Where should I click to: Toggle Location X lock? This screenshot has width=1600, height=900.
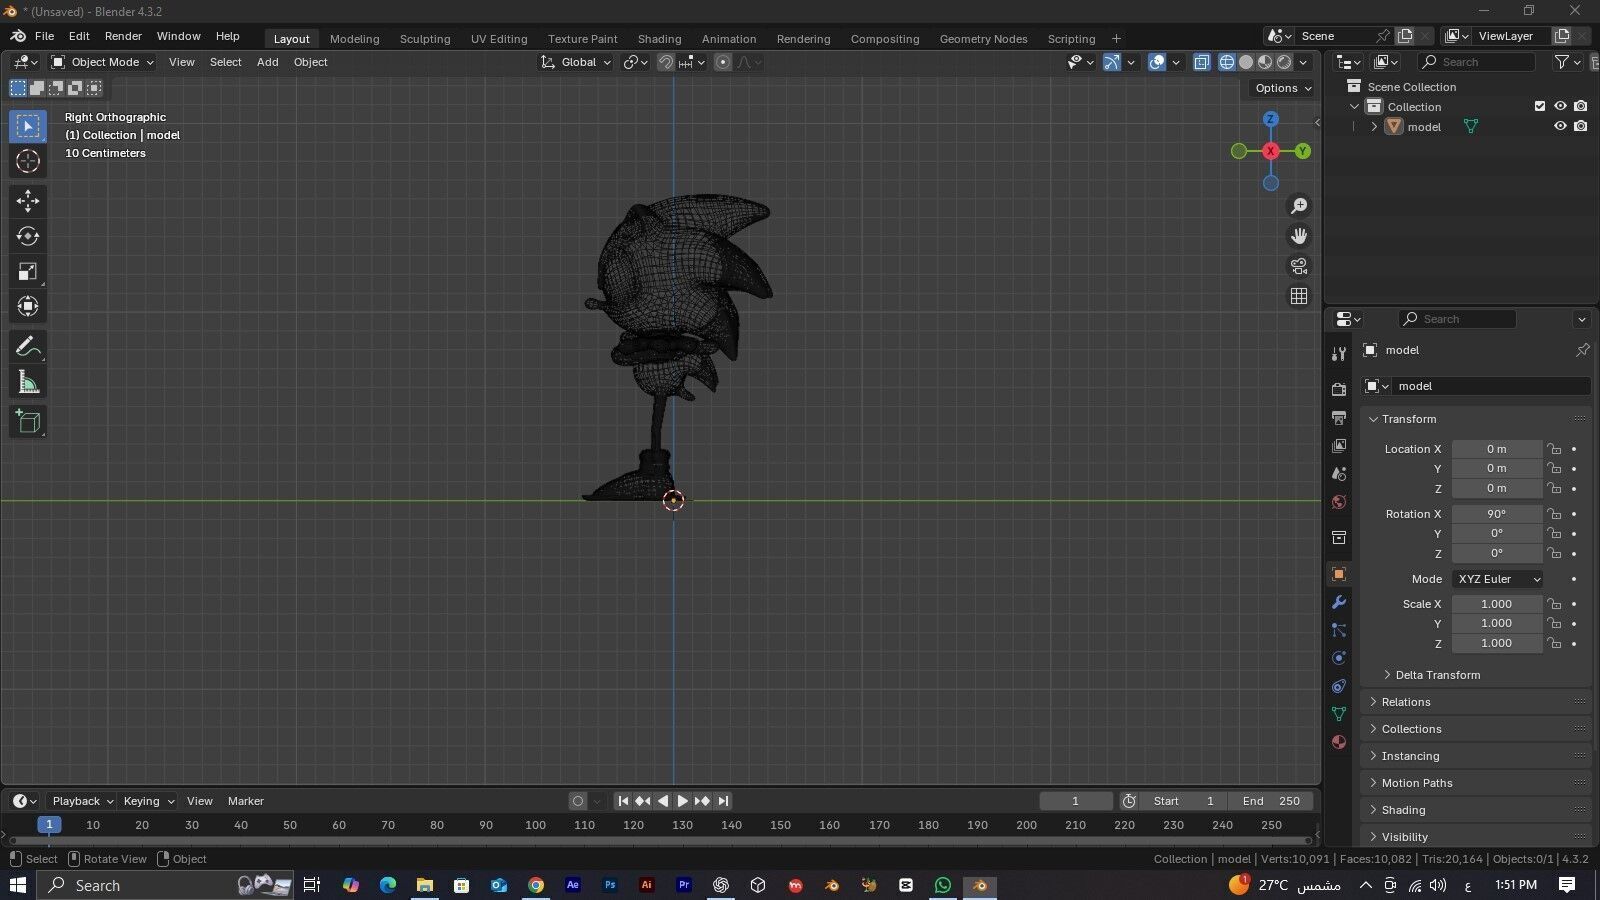pos(1554,449)
